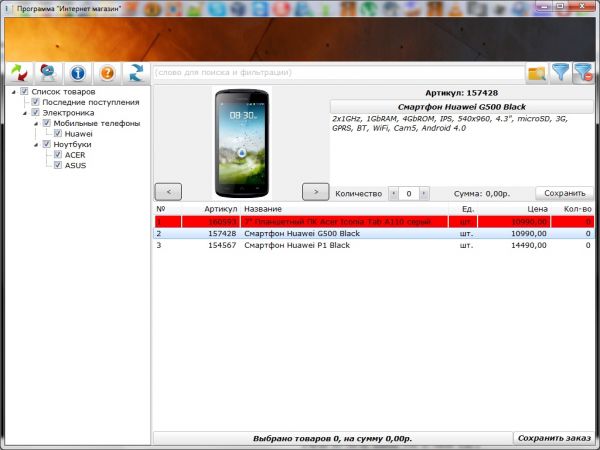Image resolution: width=600 pixels, height=450 pixels.
Task: Collapse the Ноутбуки tree node
Action: pyautogui.click(x=36, y=144)
